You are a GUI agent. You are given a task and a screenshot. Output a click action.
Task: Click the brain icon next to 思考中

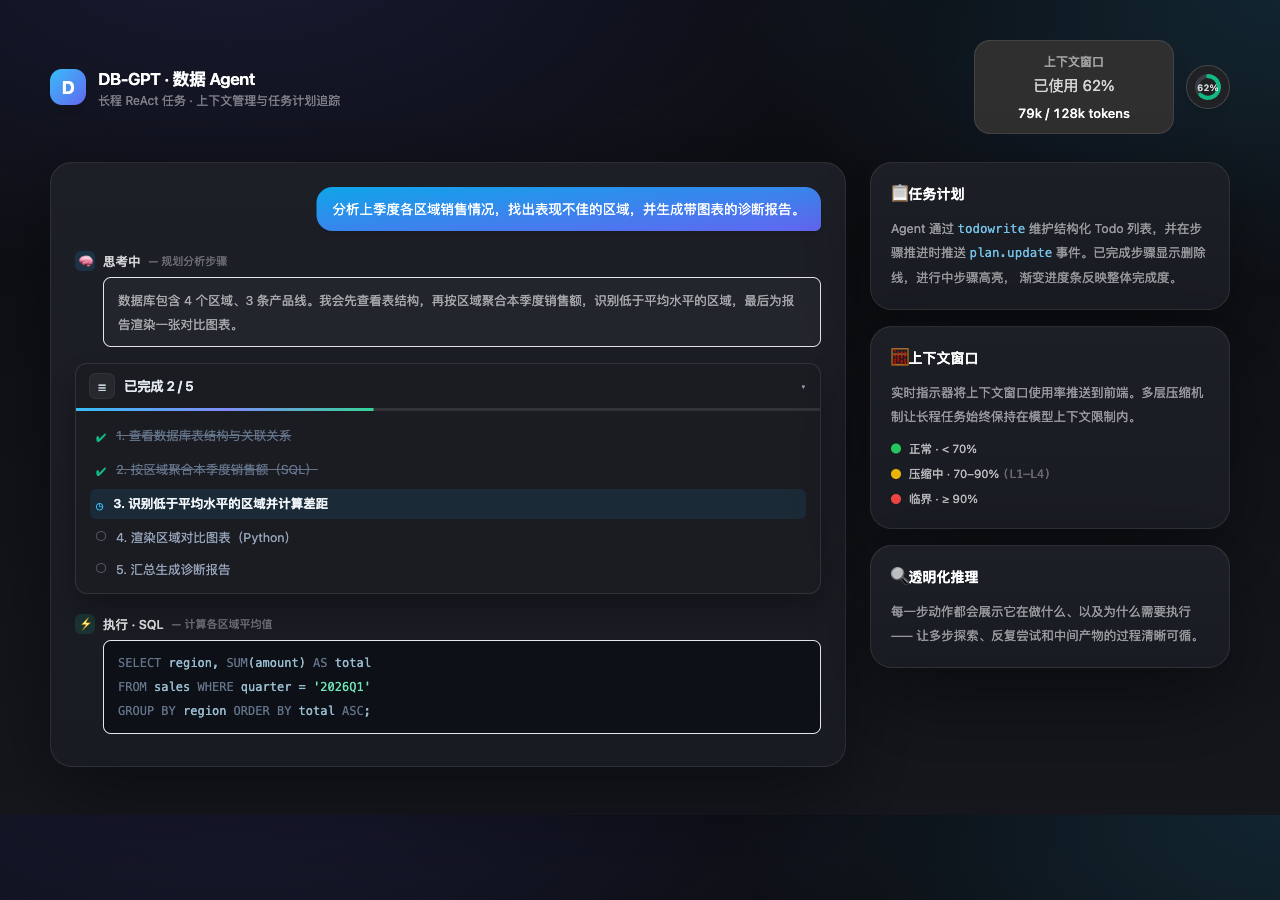(x=85, y=261)
